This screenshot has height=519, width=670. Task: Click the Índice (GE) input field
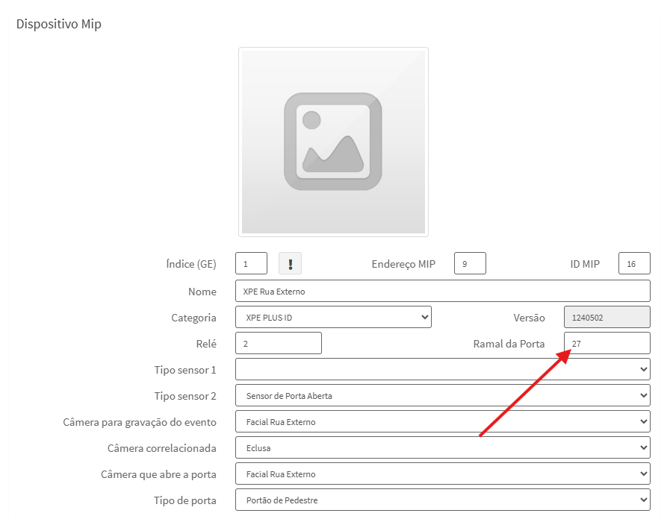pos(251,264)
